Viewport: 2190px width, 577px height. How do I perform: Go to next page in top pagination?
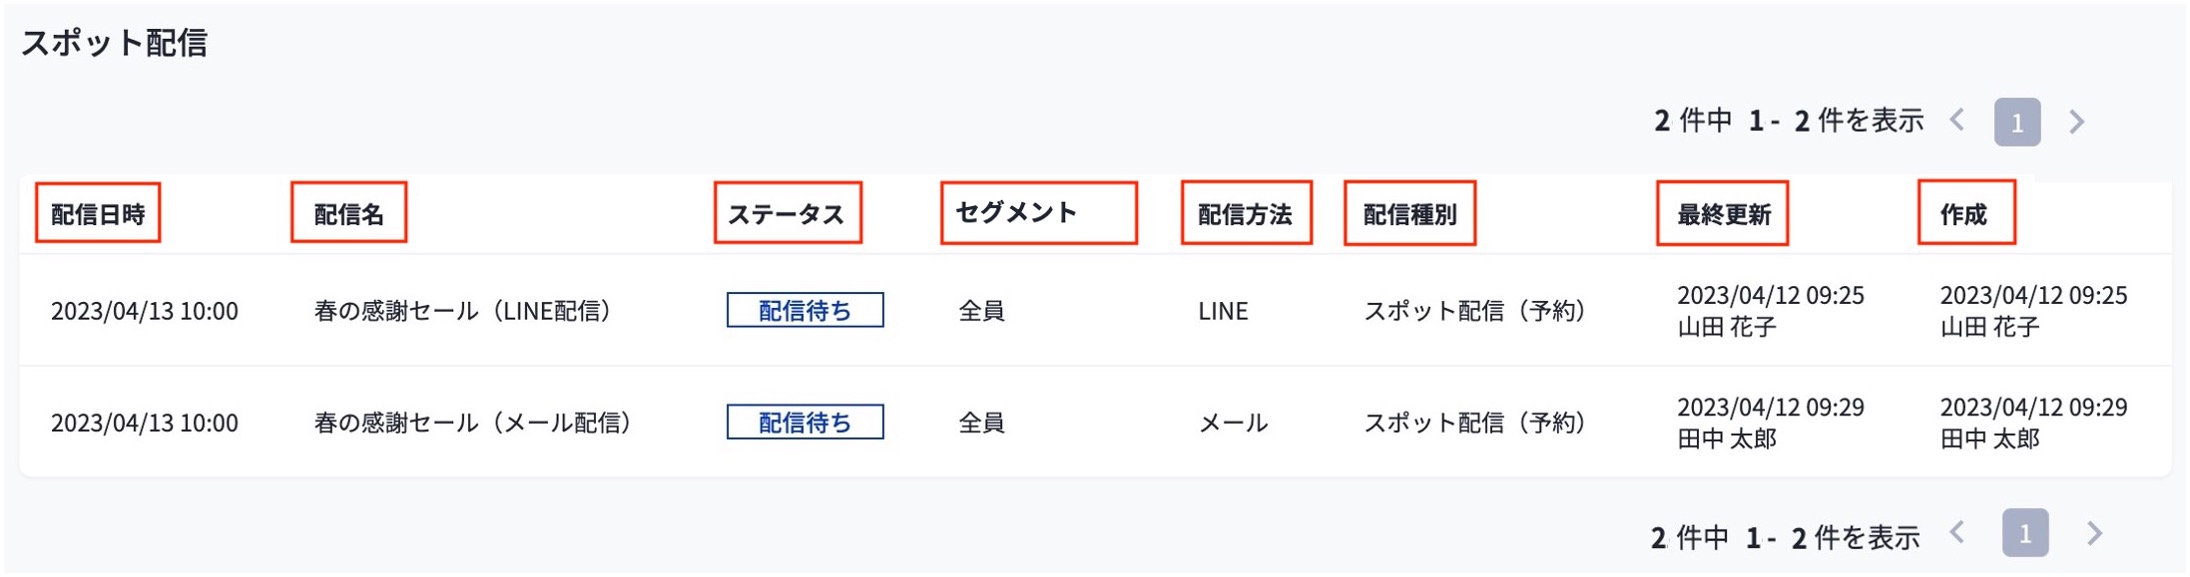[x=2077, y=122]
